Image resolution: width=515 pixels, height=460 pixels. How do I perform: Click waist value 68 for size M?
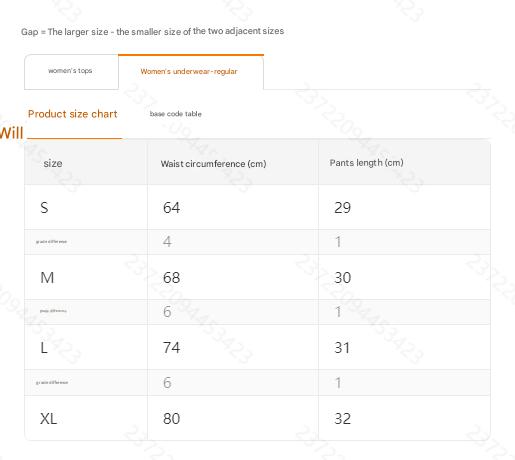(x=172, y=278)
